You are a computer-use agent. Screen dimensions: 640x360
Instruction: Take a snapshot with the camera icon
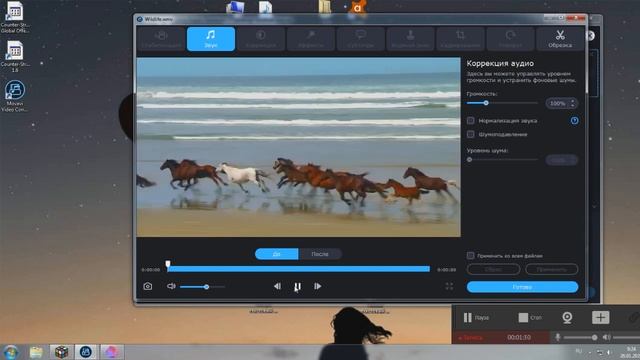148,287
